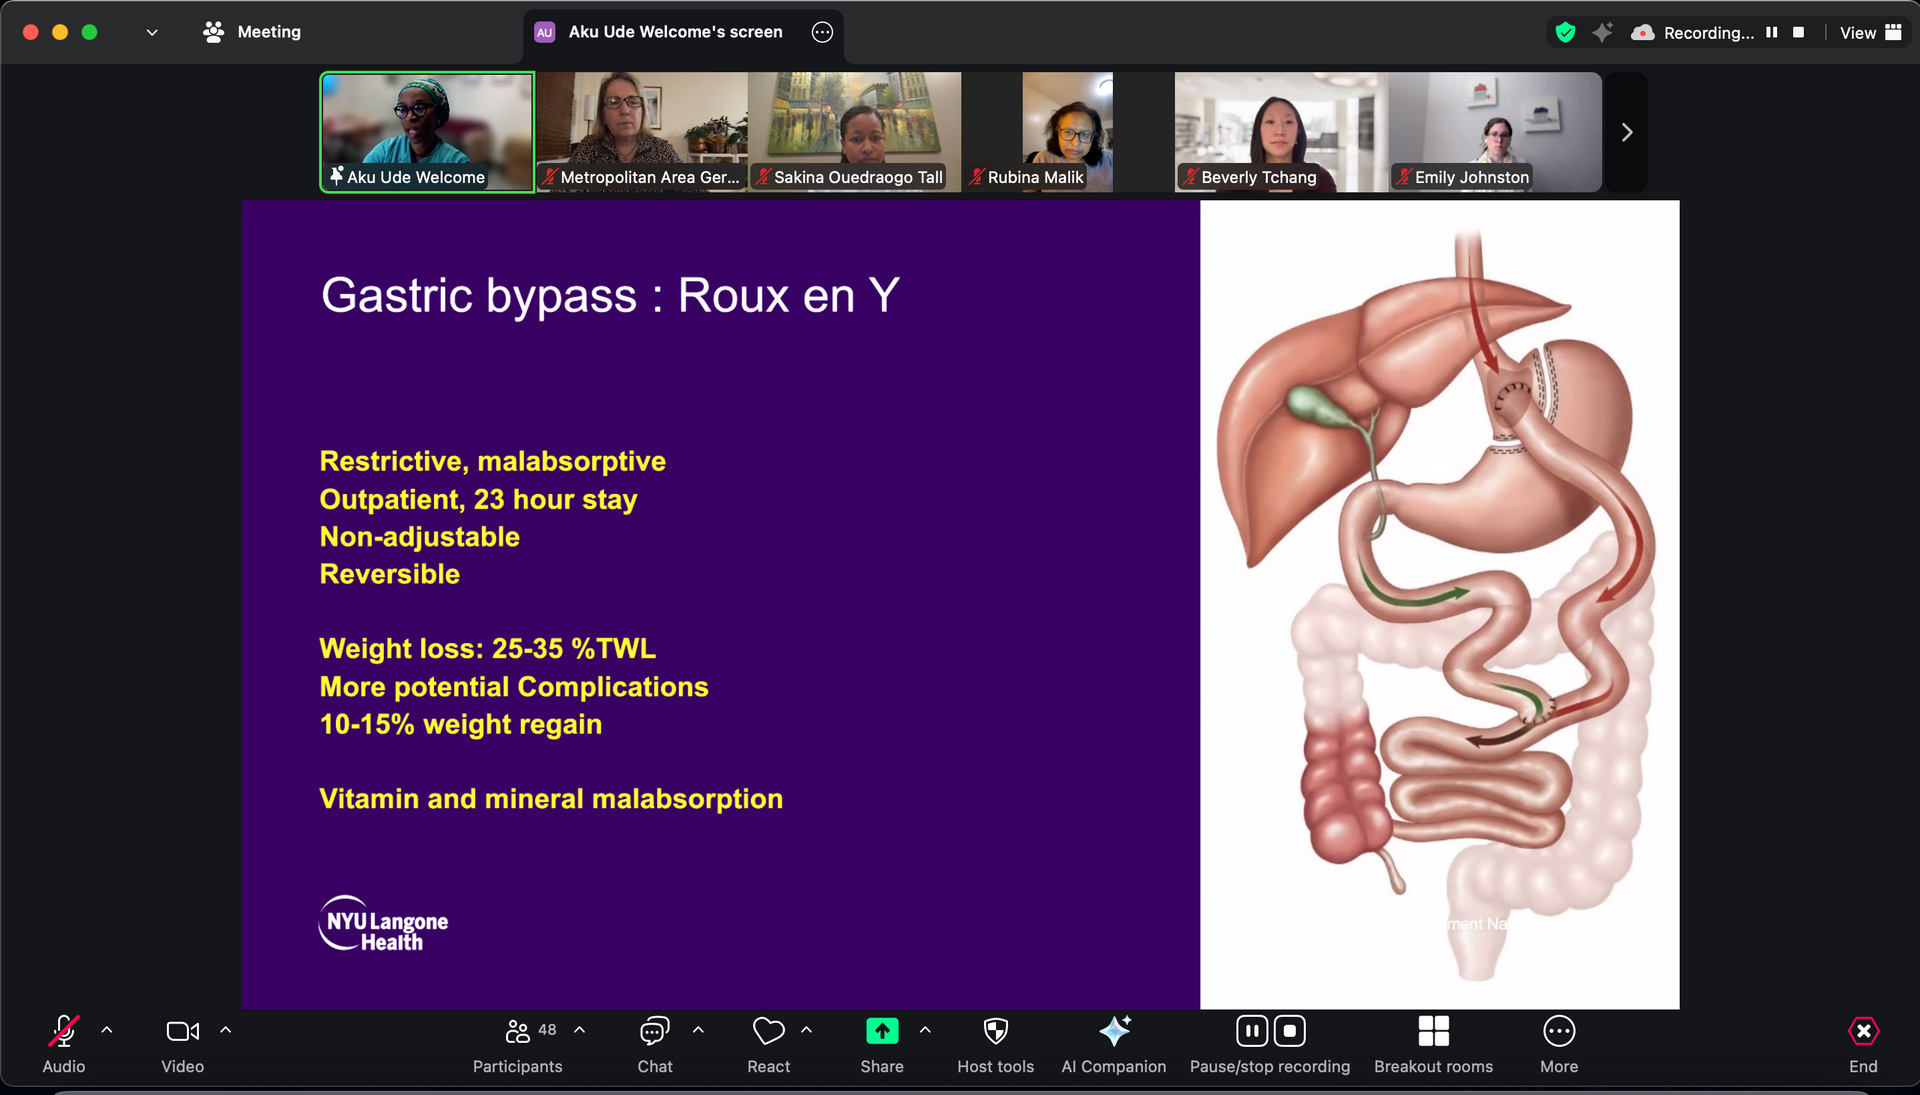
Task: Launch AI Companion
Action: (x=1113, y=1043)
